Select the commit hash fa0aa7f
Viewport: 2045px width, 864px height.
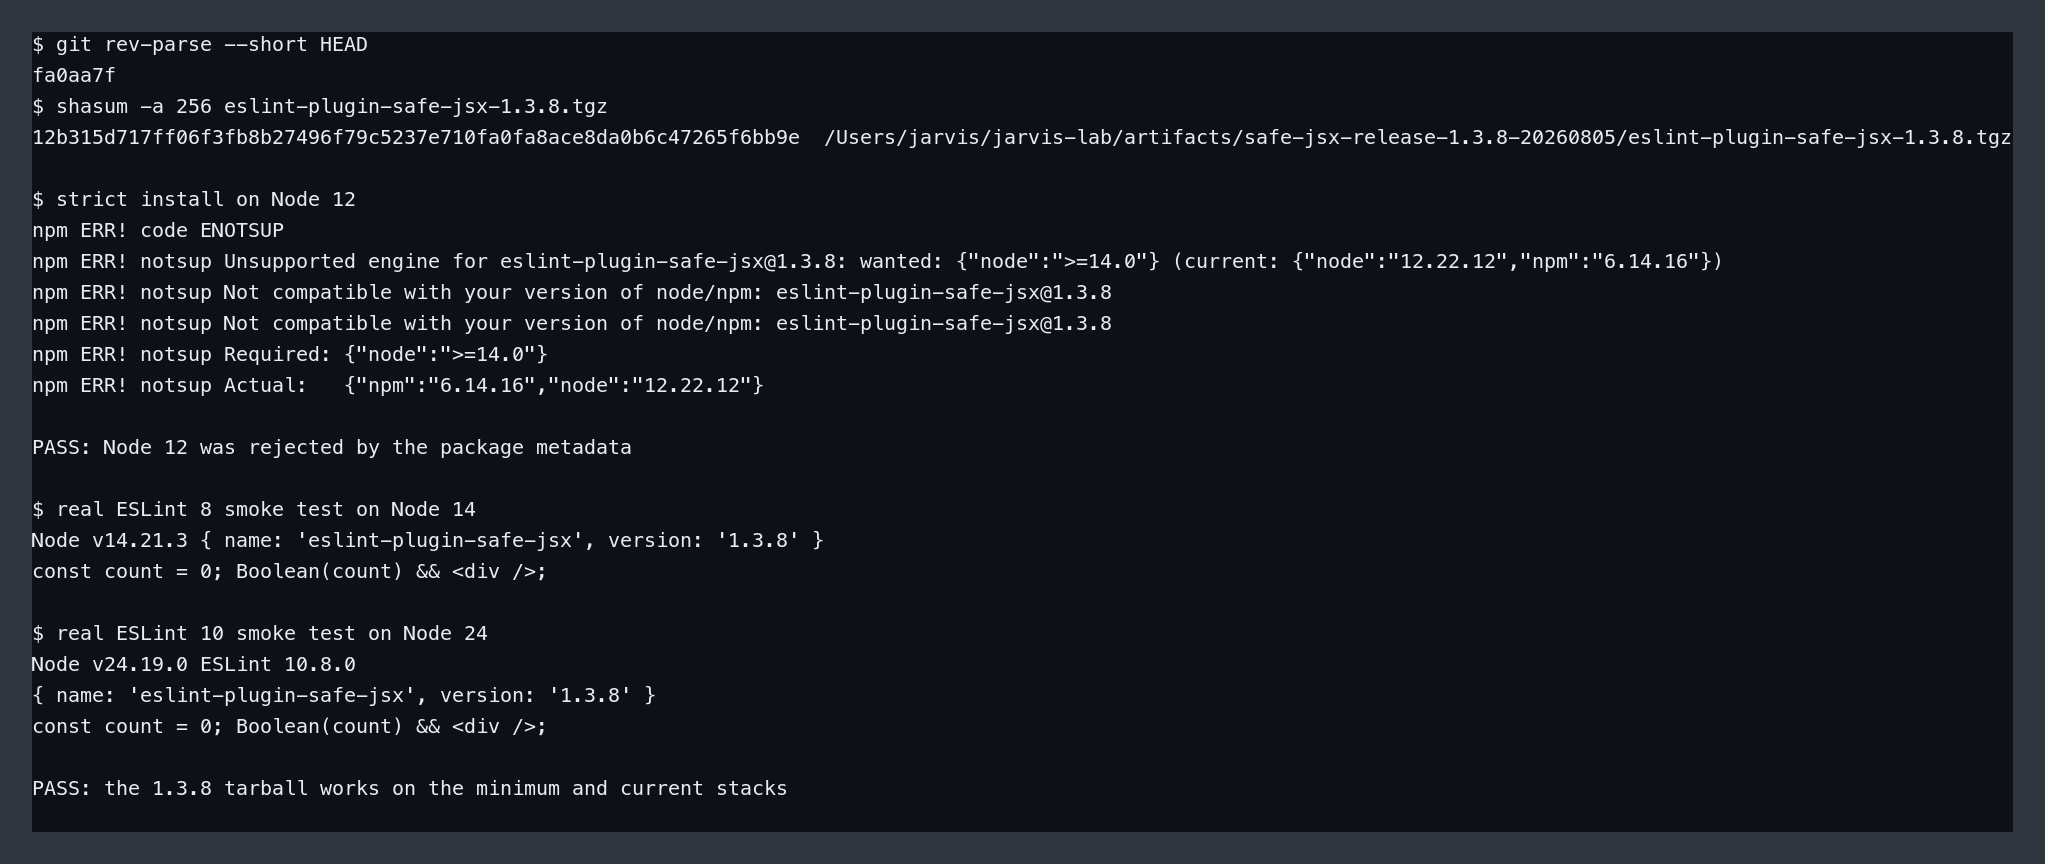(x=74, y=76)
